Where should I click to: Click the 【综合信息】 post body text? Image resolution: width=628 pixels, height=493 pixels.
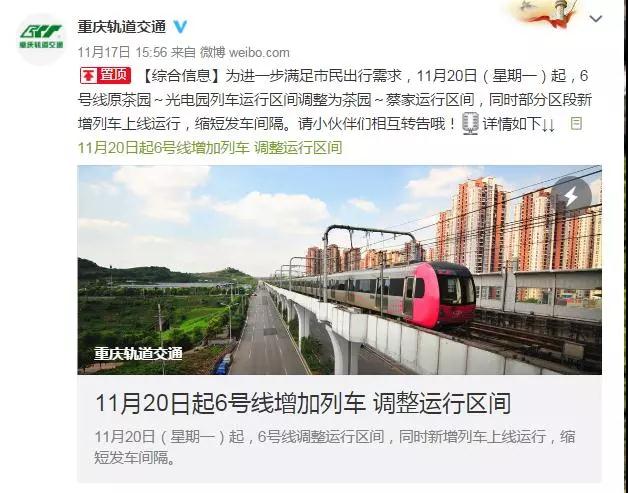334,100
